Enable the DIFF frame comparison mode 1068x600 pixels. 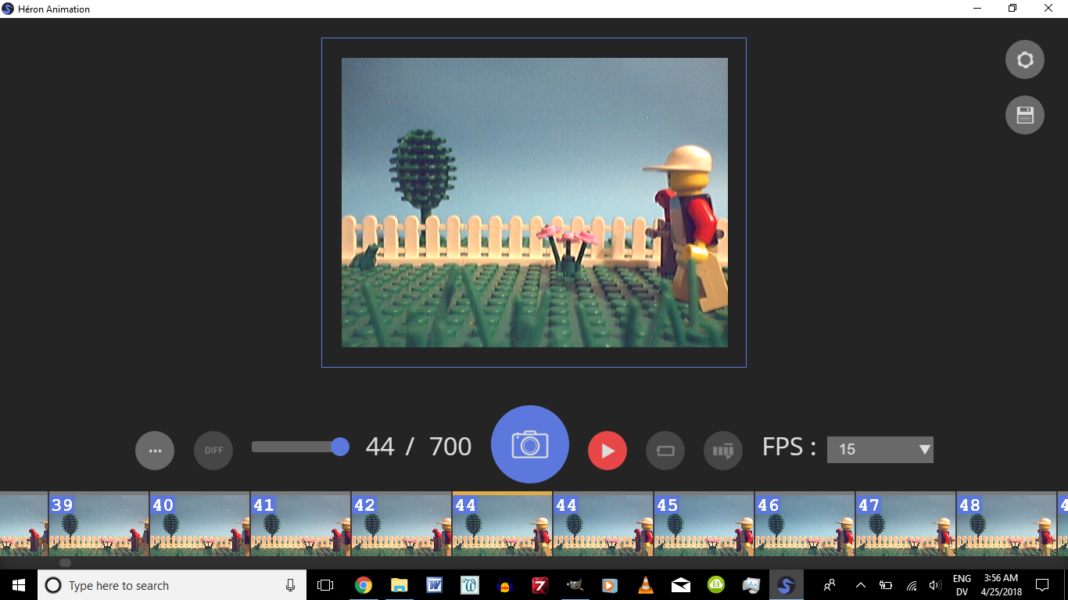pos(213,450)
